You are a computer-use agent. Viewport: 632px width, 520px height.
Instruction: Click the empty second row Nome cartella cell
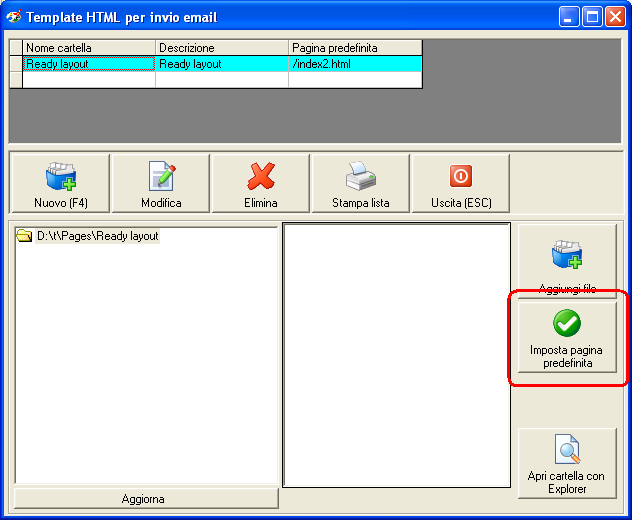click(x=89, y=80)
